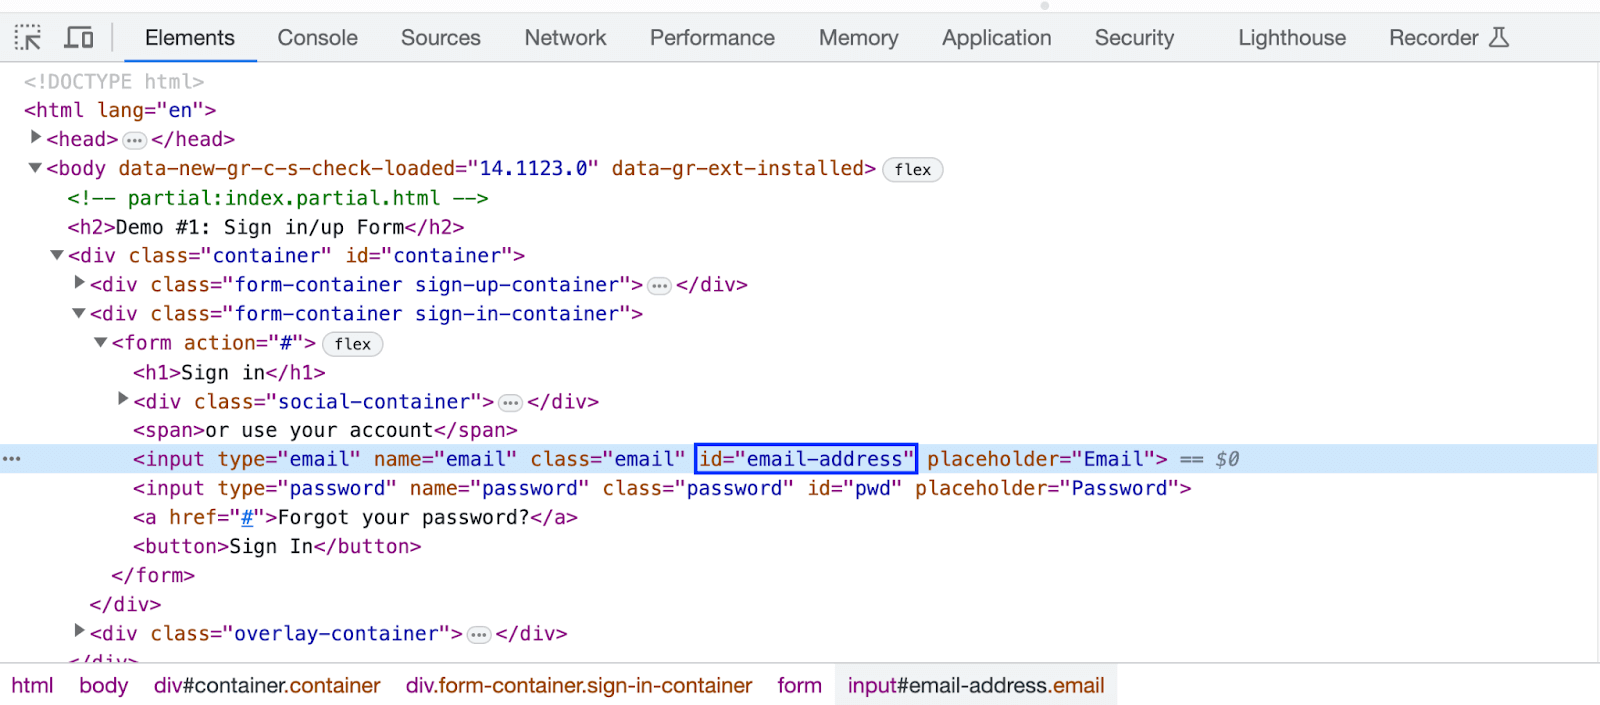Click the data-gr-ext-installed attribute on body

pyautogui.click(x=740, y=169)
